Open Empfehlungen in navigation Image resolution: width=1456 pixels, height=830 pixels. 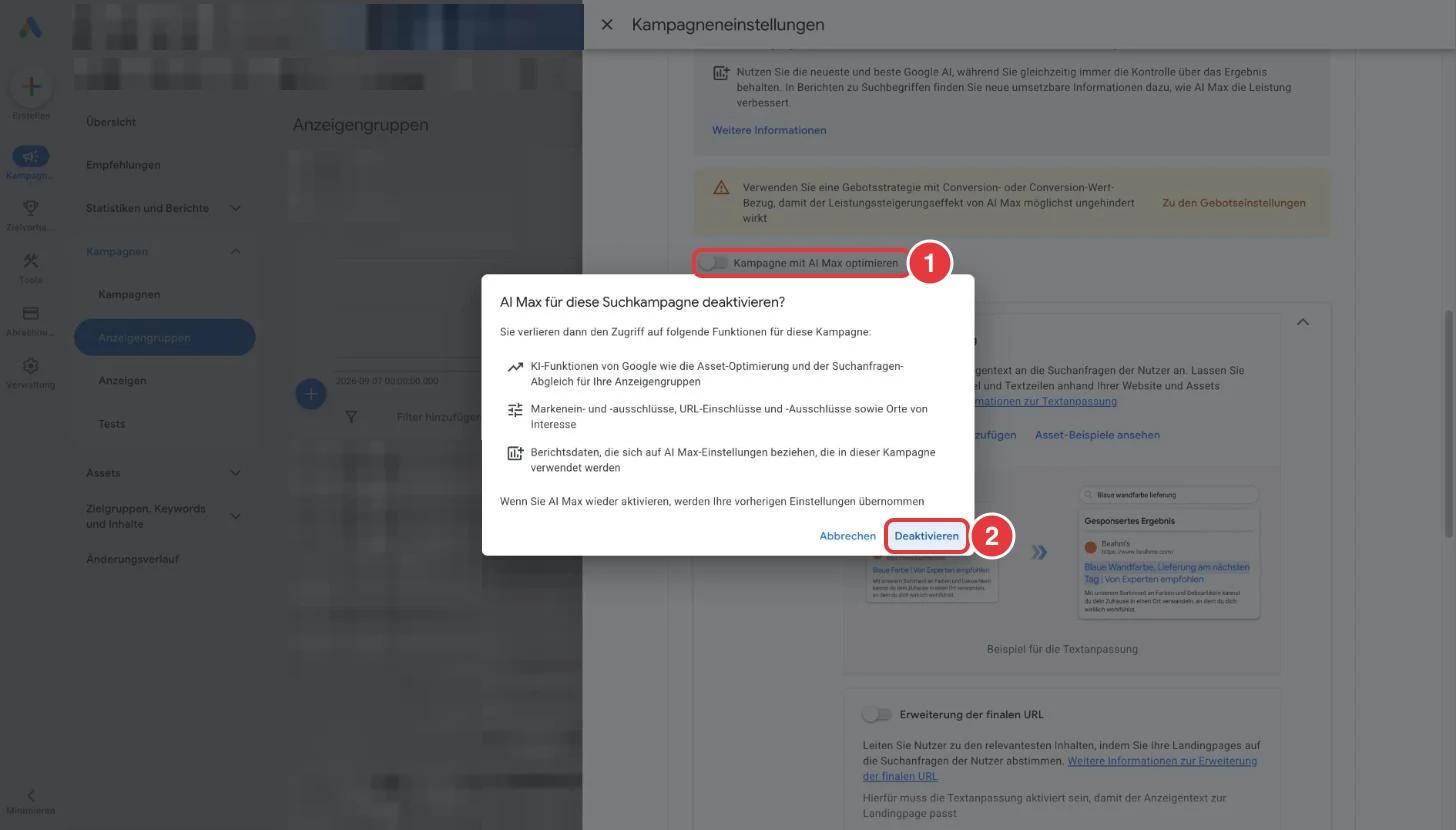coord(123,165)
